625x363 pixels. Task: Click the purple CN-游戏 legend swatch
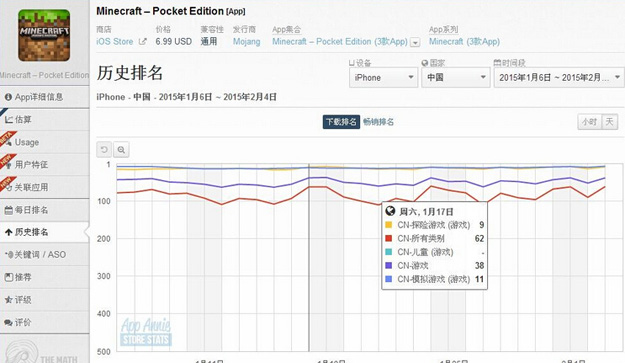point(389,265)
